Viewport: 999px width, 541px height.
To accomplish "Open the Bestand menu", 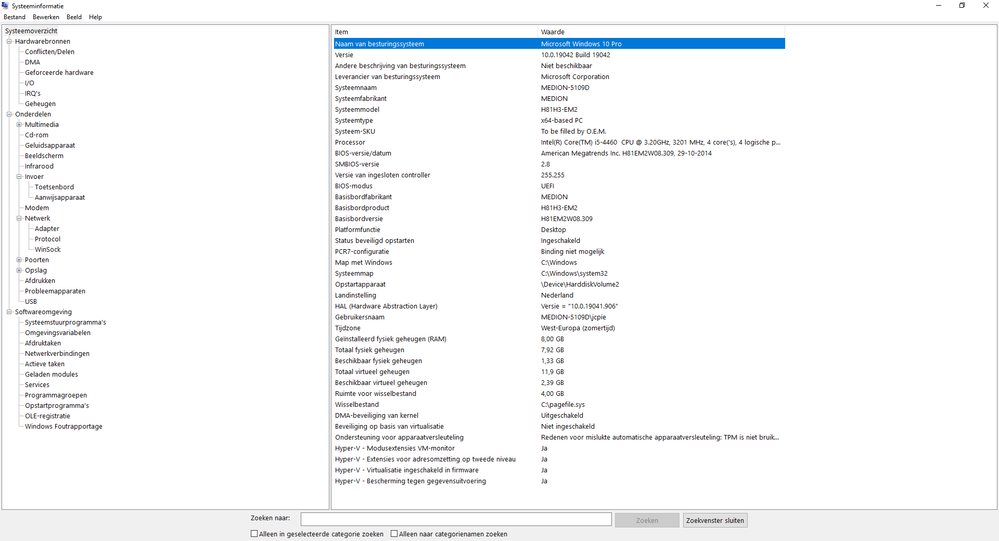I will (x=15, y=17).
